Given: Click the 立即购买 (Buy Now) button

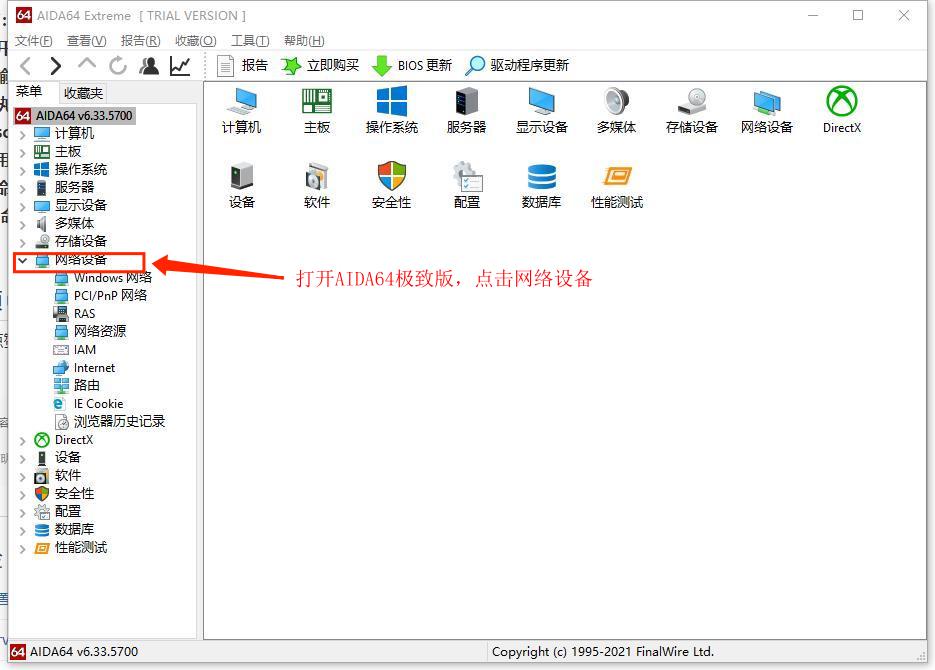Looking at the screenshot, I should (x=321, y=66).
